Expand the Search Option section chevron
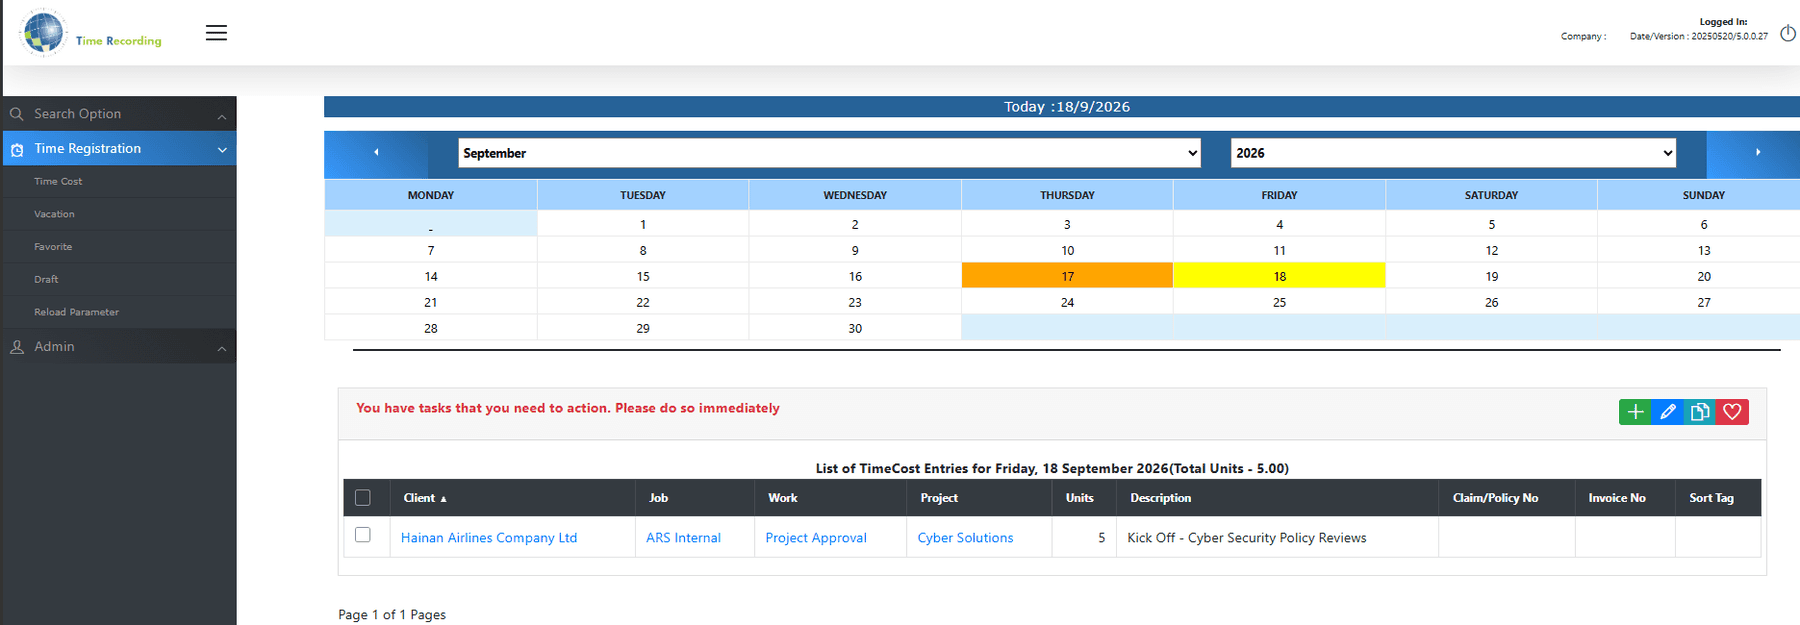 click(x=222, y=117)
